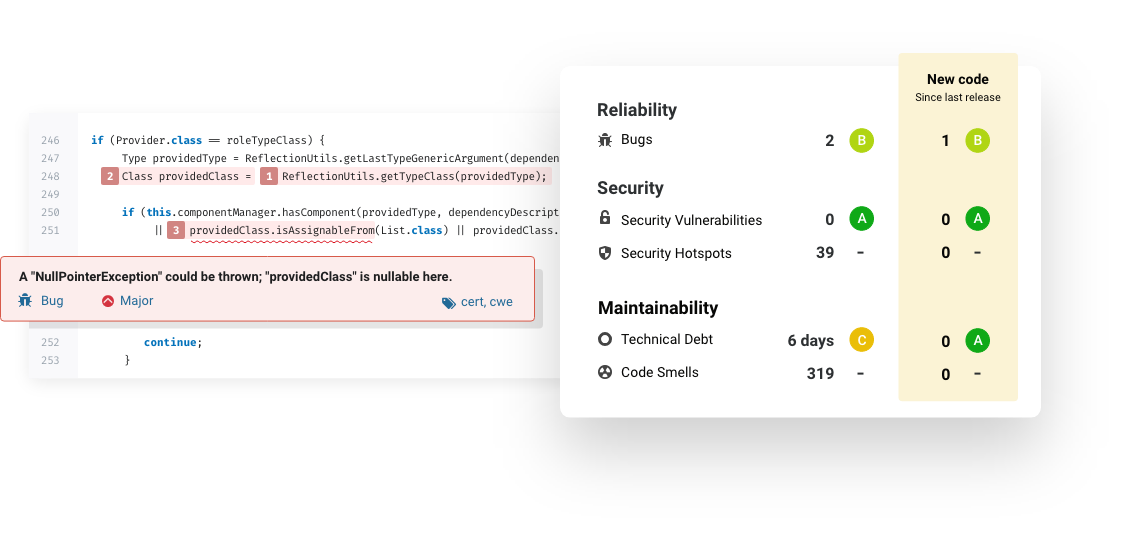This screenshot has height=550, width=1140.
Task: Click the shield icon for Security Hotspots
Action: coord(604,253)
